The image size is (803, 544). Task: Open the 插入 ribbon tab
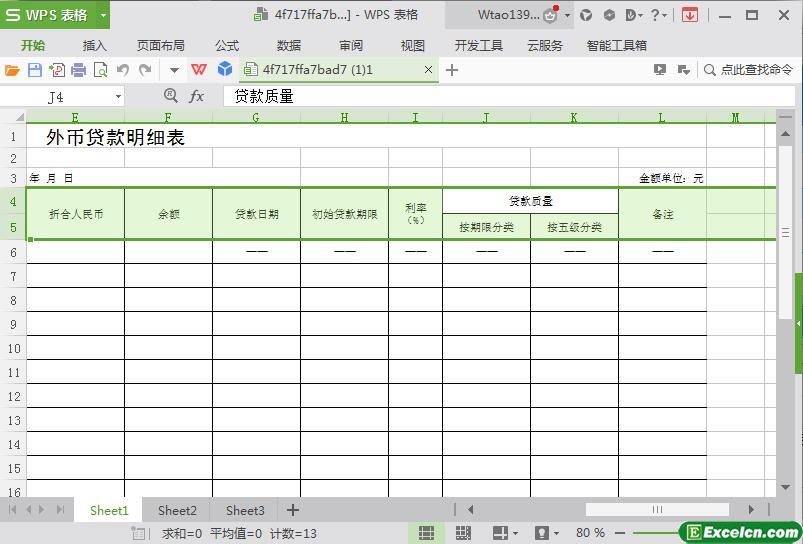[x=95, y=46]
